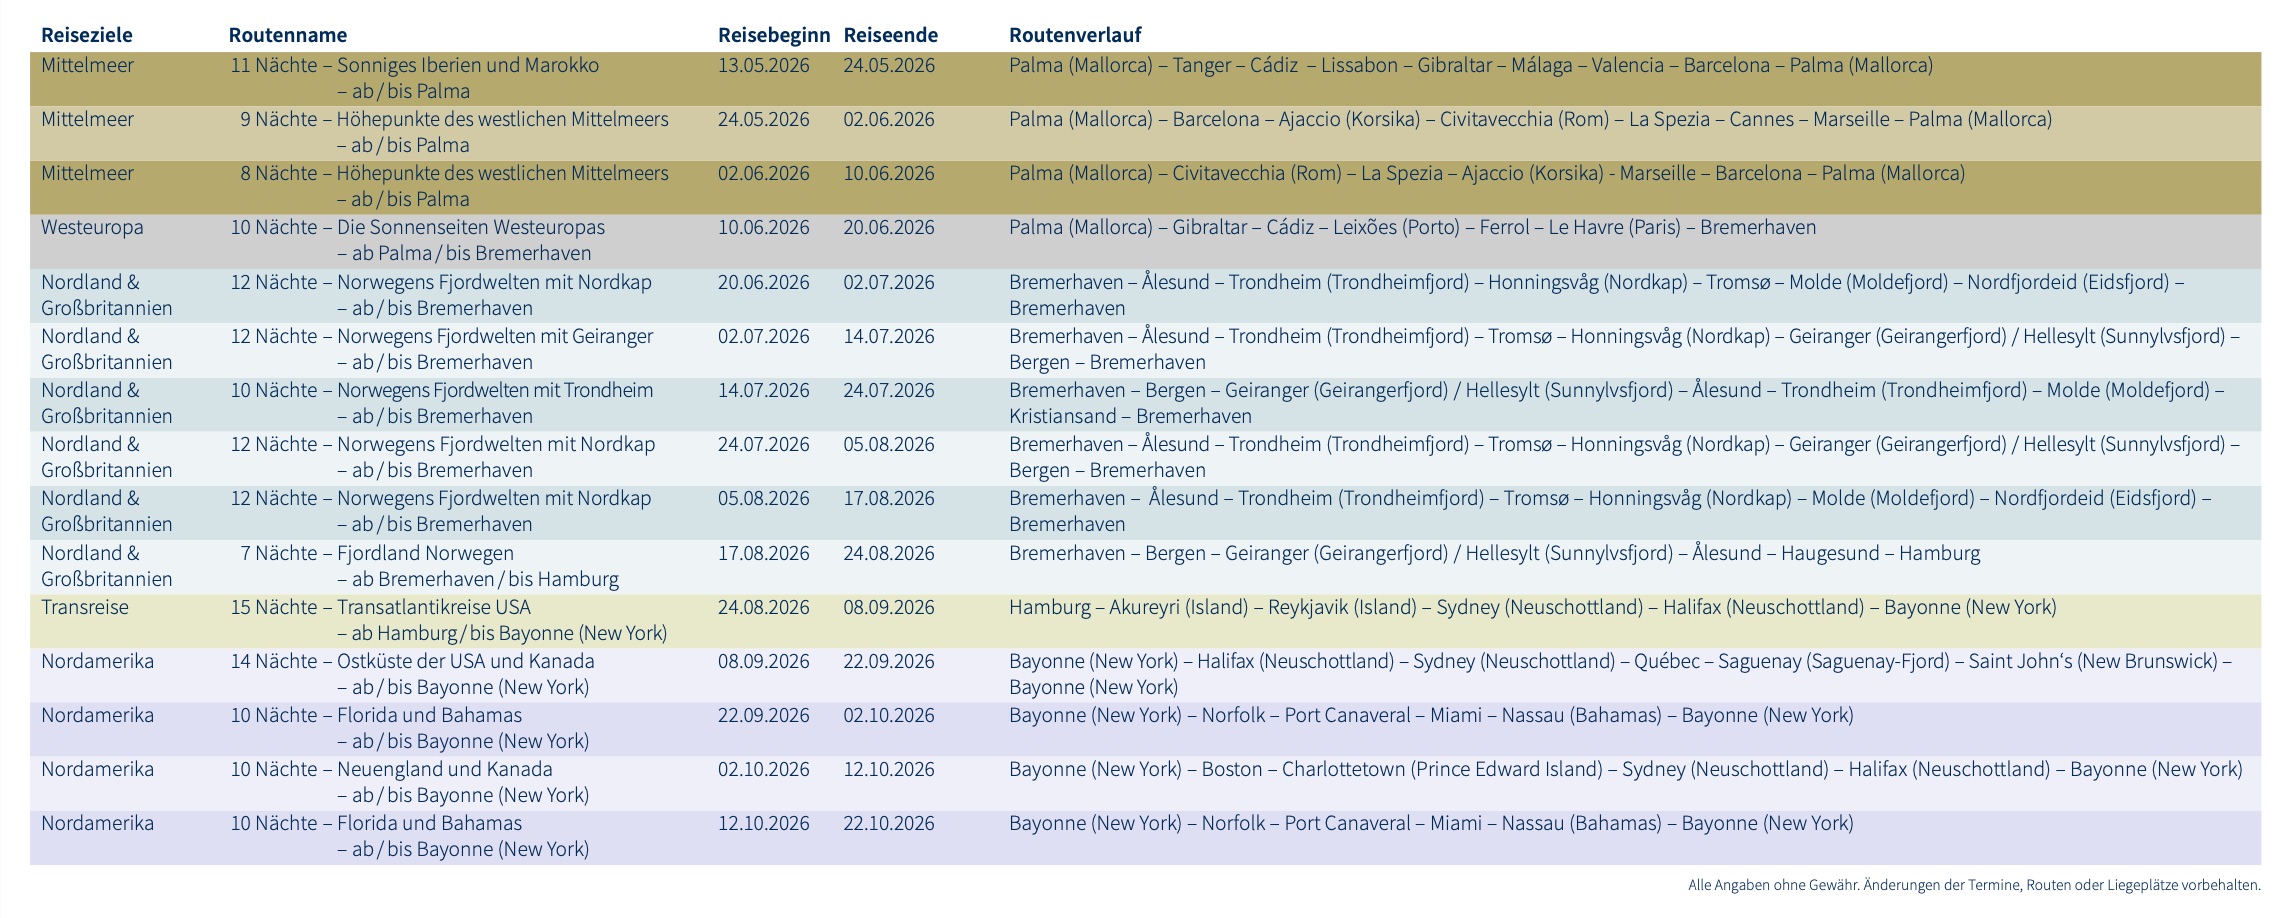Select the Sonniges Iberien und Marokko route
This screenshot has width=2280, height=918.
coord(467,66)
